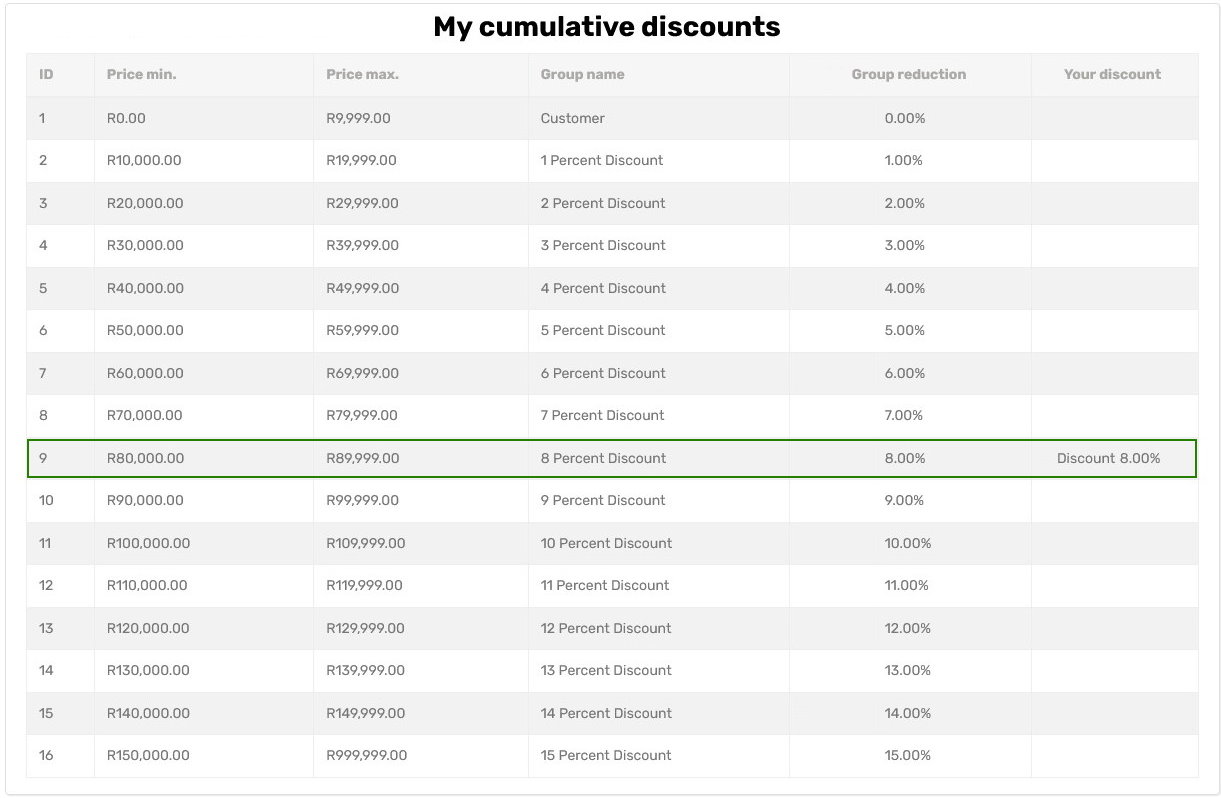This screenshot has height=798, width=1221.
Task: Click the 6.00% reduction value
Action: tap(905, 373)
